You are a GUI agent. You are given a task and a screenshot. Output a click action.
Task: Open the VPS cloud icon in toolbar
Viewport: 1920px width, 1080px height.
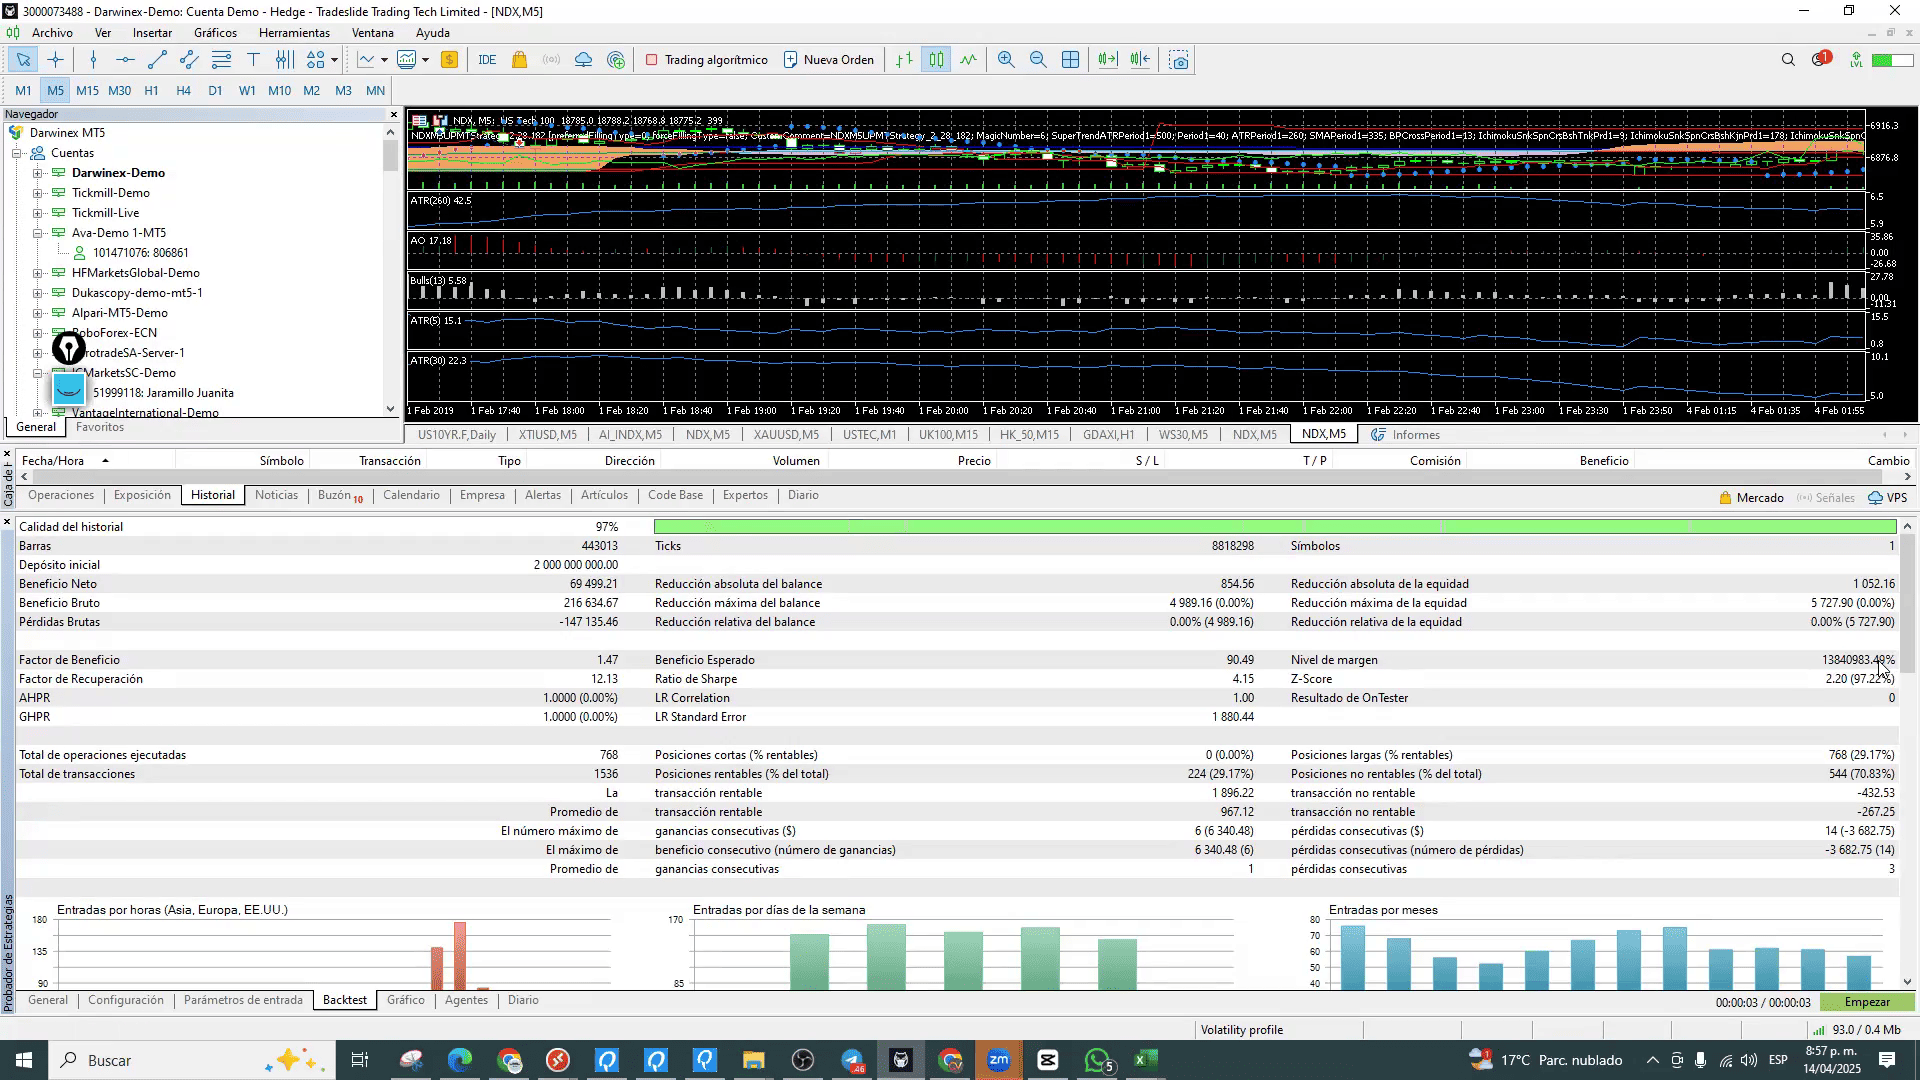[583, 60]
